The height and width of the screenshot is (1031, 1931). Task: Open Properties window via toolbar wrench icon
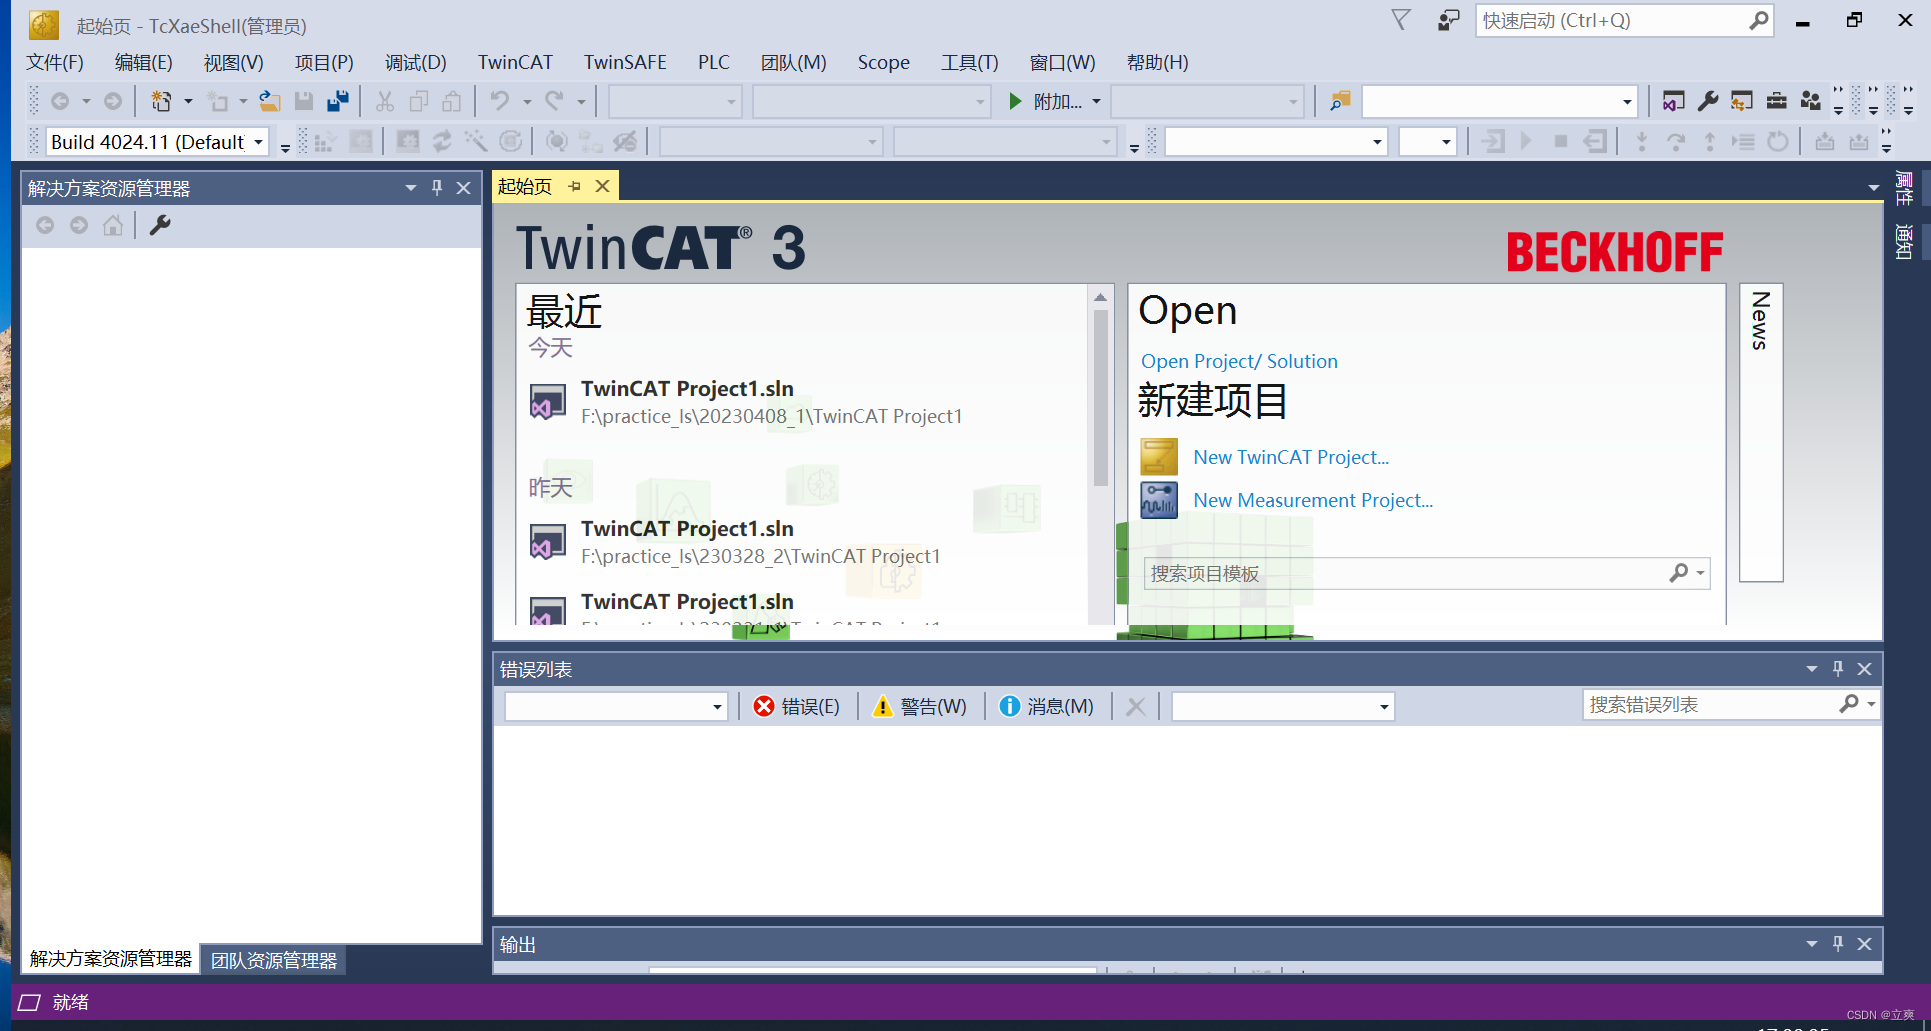pyautogui.click(x=1708, y=101)
